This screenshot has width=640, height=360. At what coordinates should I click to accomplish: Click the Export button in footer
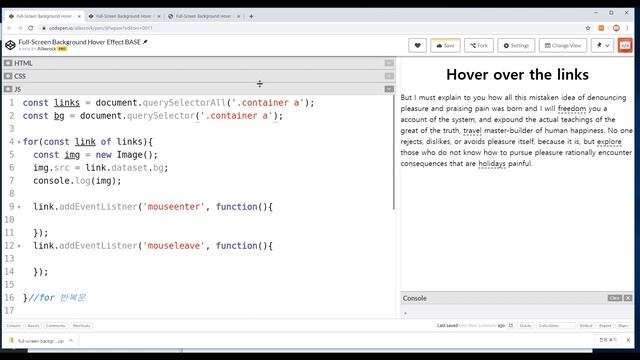605,326
